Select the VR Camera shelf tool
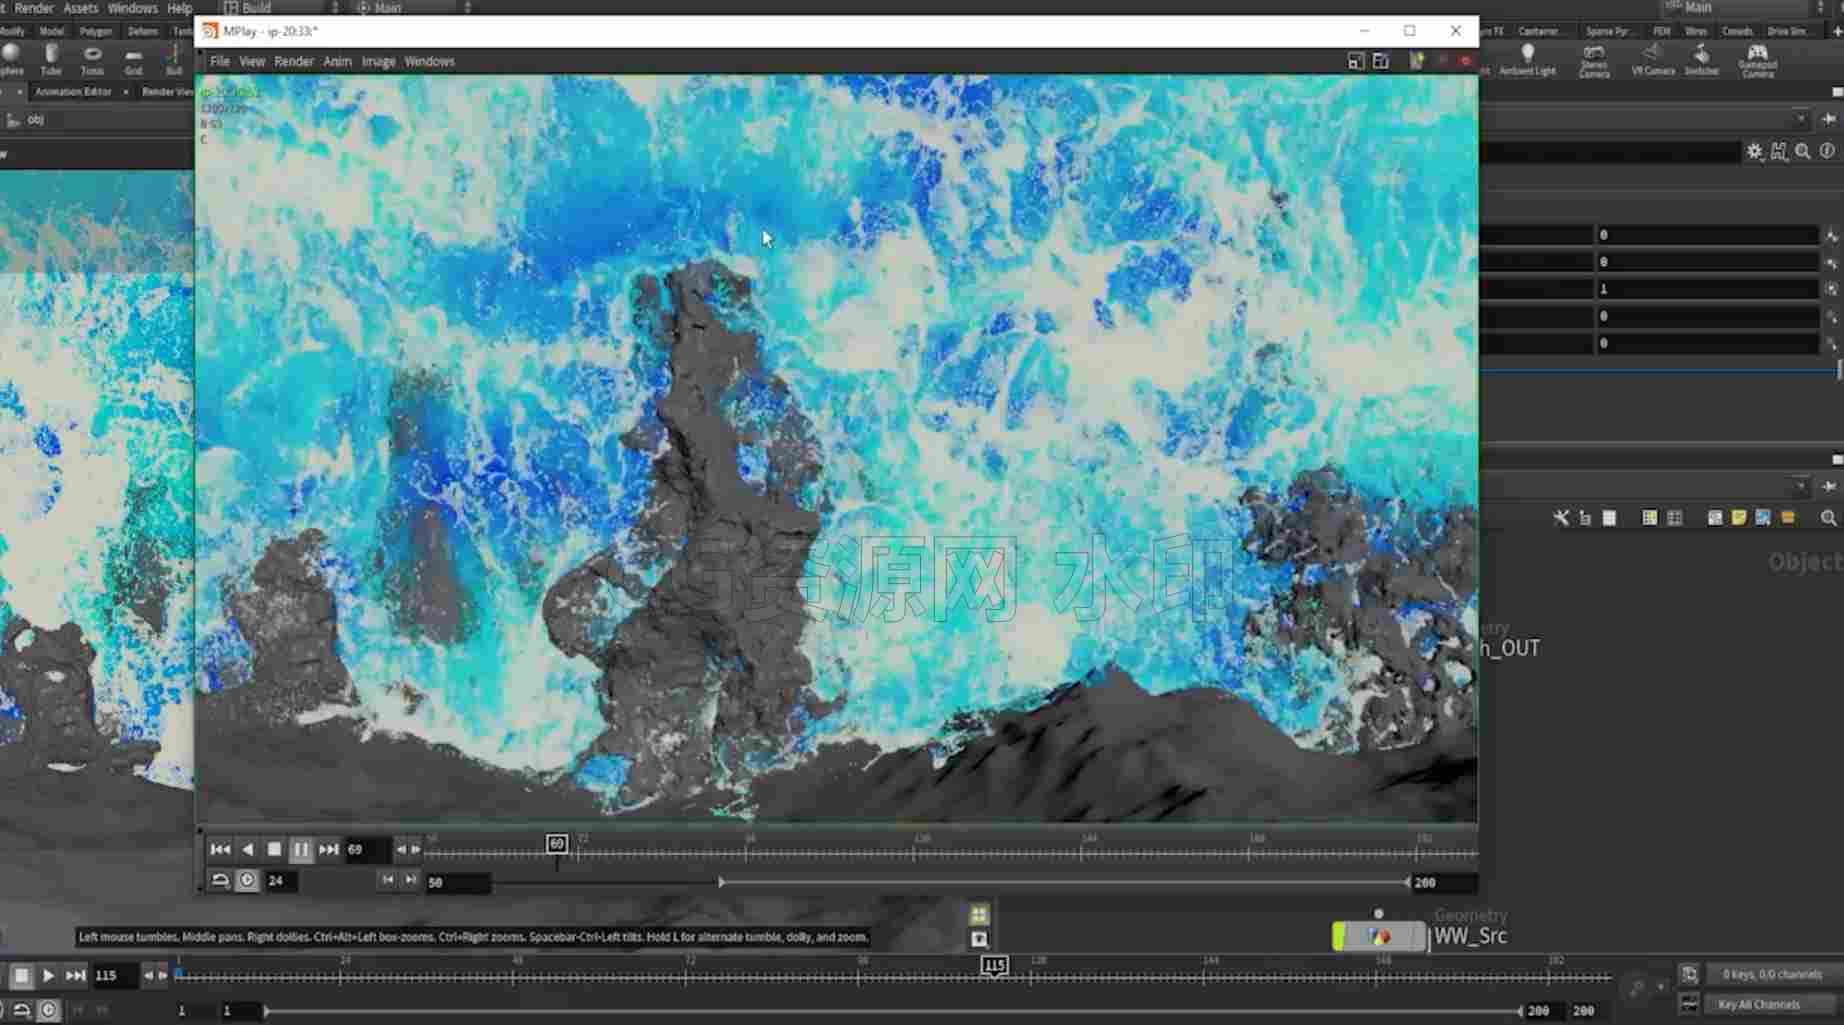The width and height of the screenshot is (1844, 1025). click(1653, 59)
